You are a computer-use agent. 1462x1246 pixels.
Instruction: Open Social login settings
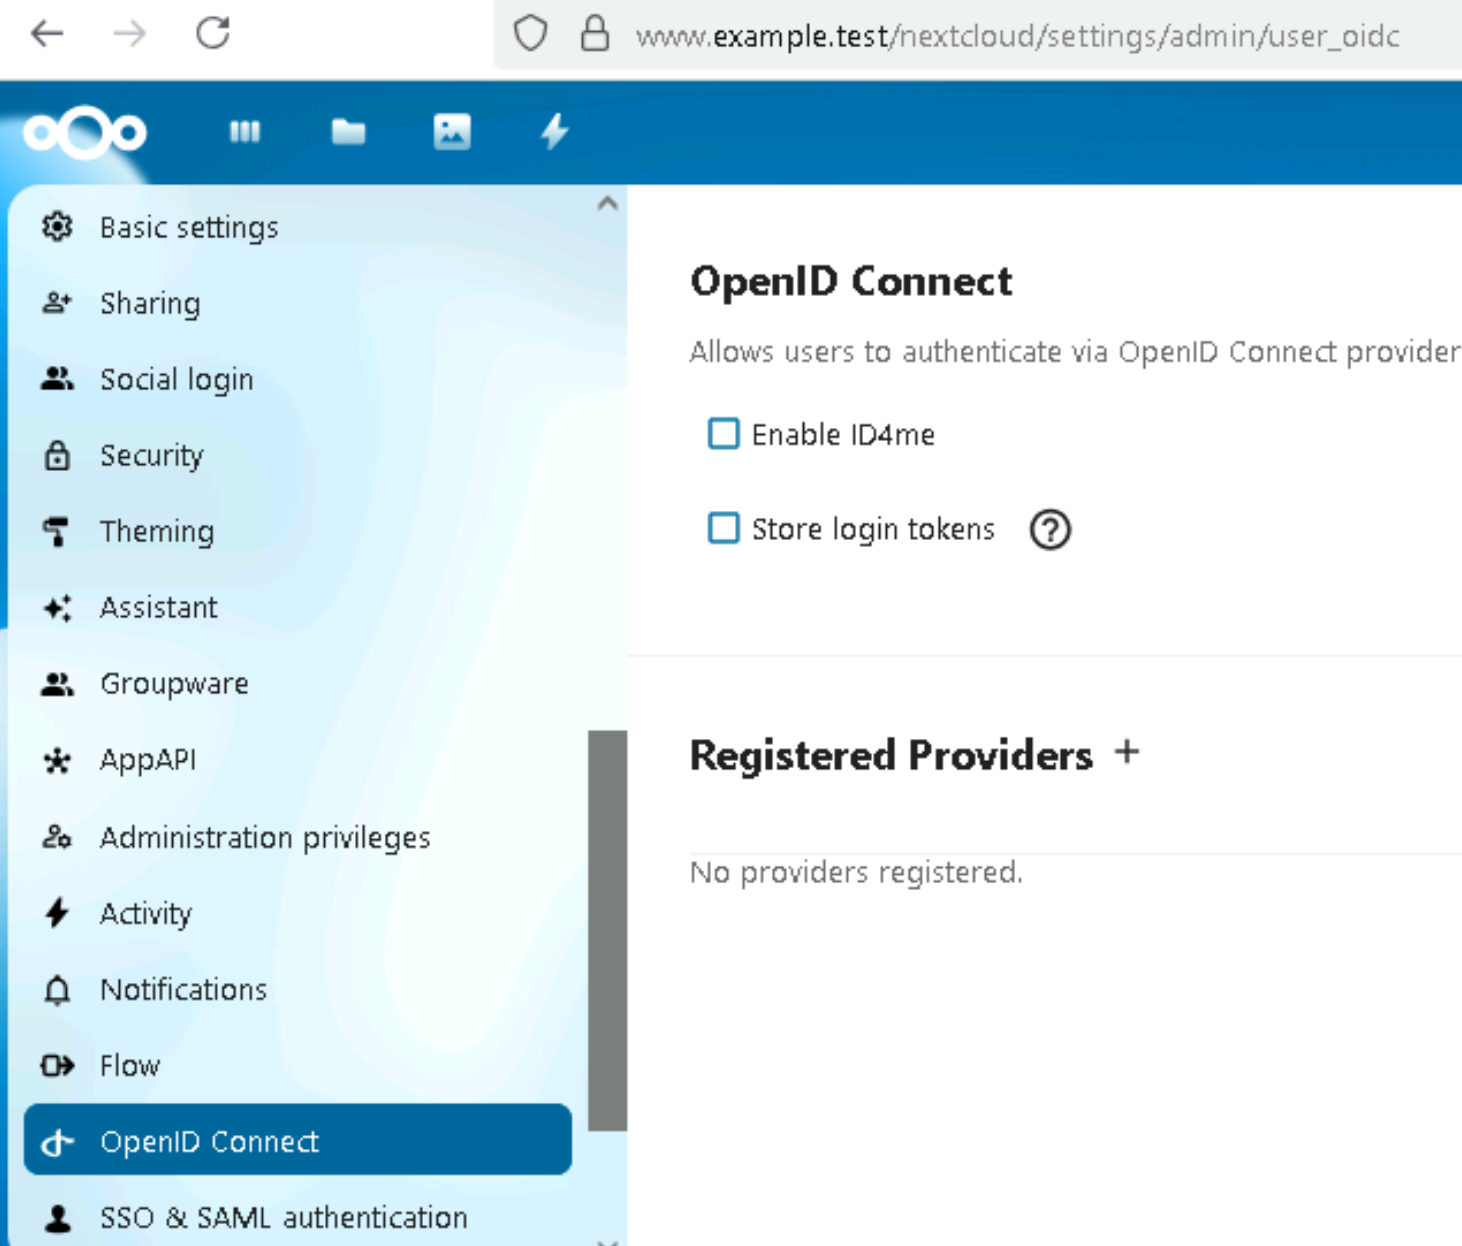[x=297, y=379]
